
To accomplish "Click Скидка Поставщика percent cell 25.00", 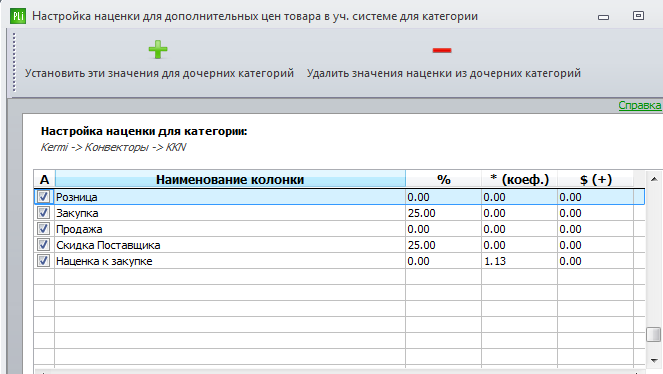I will (x=444, y=245).
